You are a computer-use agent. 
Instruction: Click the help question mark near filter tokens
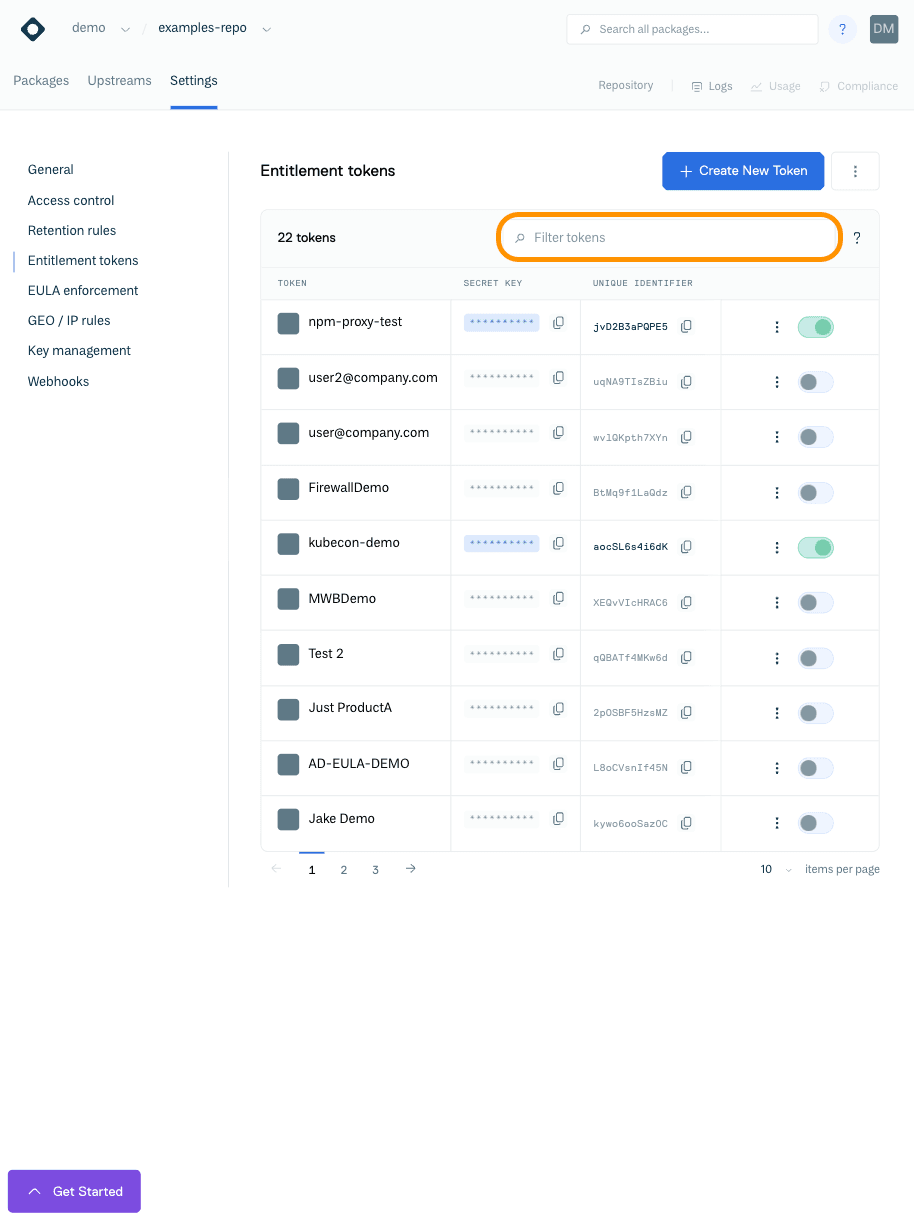(857, 238)
